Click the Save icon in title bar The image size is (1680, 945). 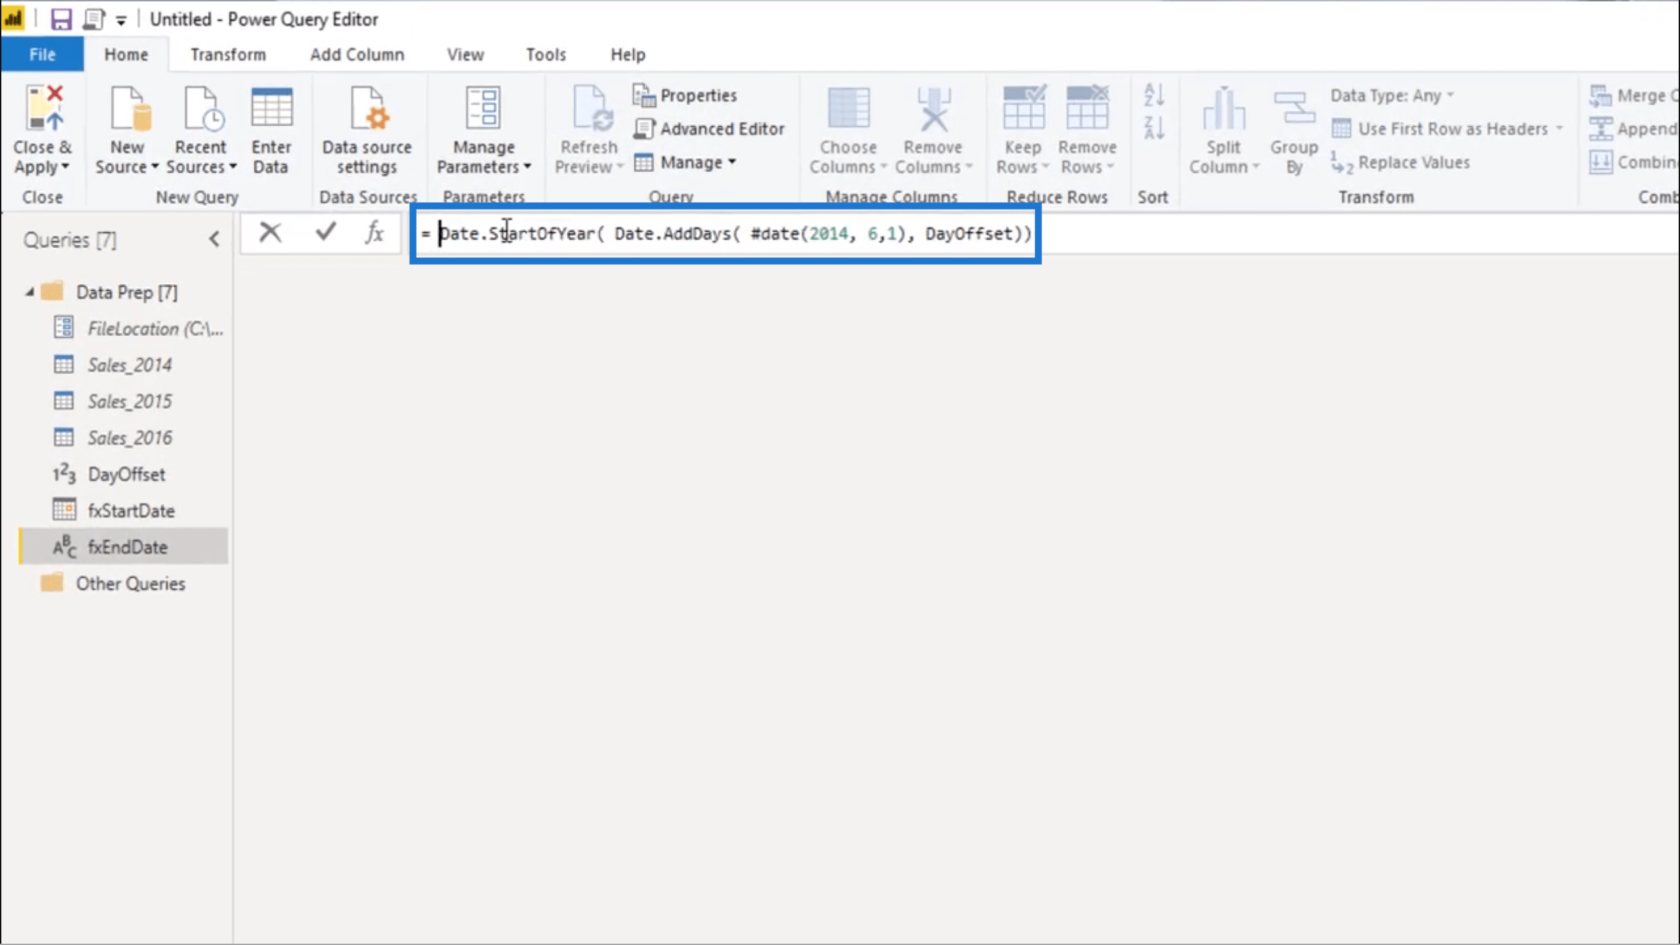pyautogui.click(x=61, y=19)
